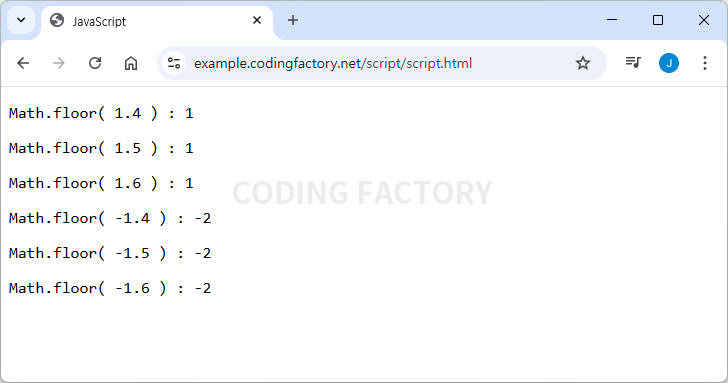Open a new tab with plus button

click(x=292, y=20)
